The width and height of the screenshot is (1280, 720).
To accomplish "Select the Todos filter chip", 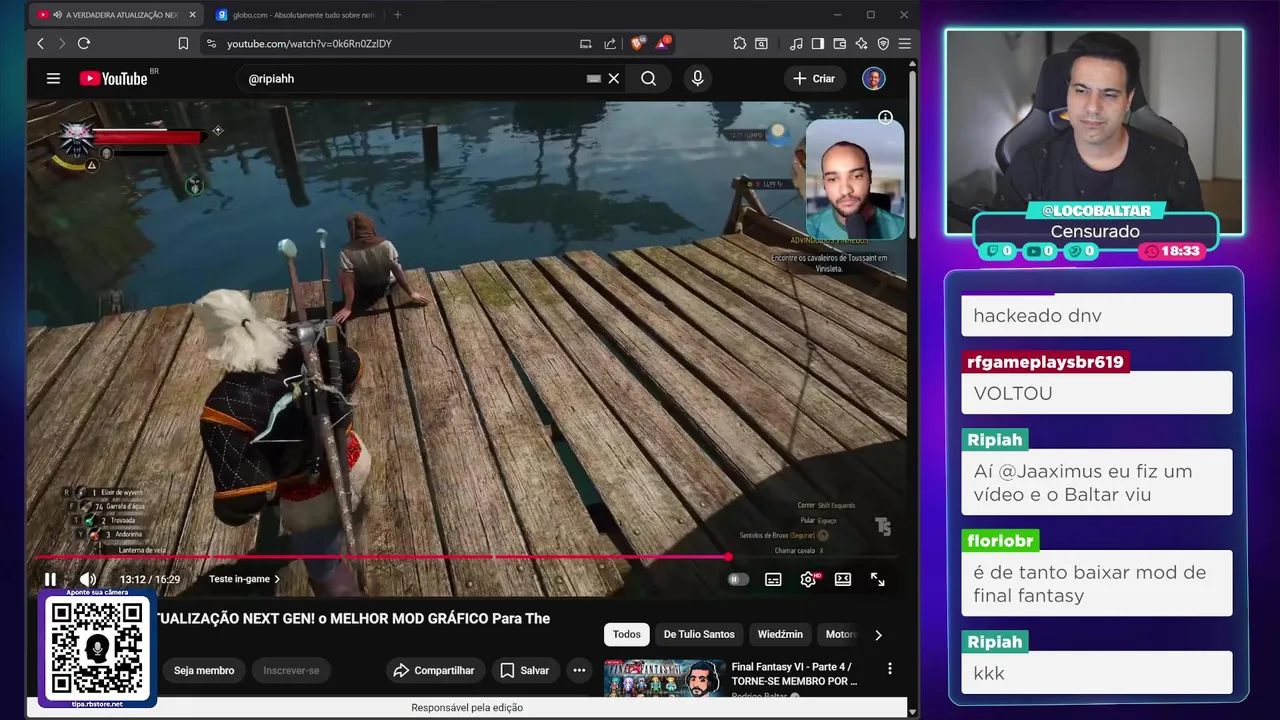I will [x=627, y=634].
